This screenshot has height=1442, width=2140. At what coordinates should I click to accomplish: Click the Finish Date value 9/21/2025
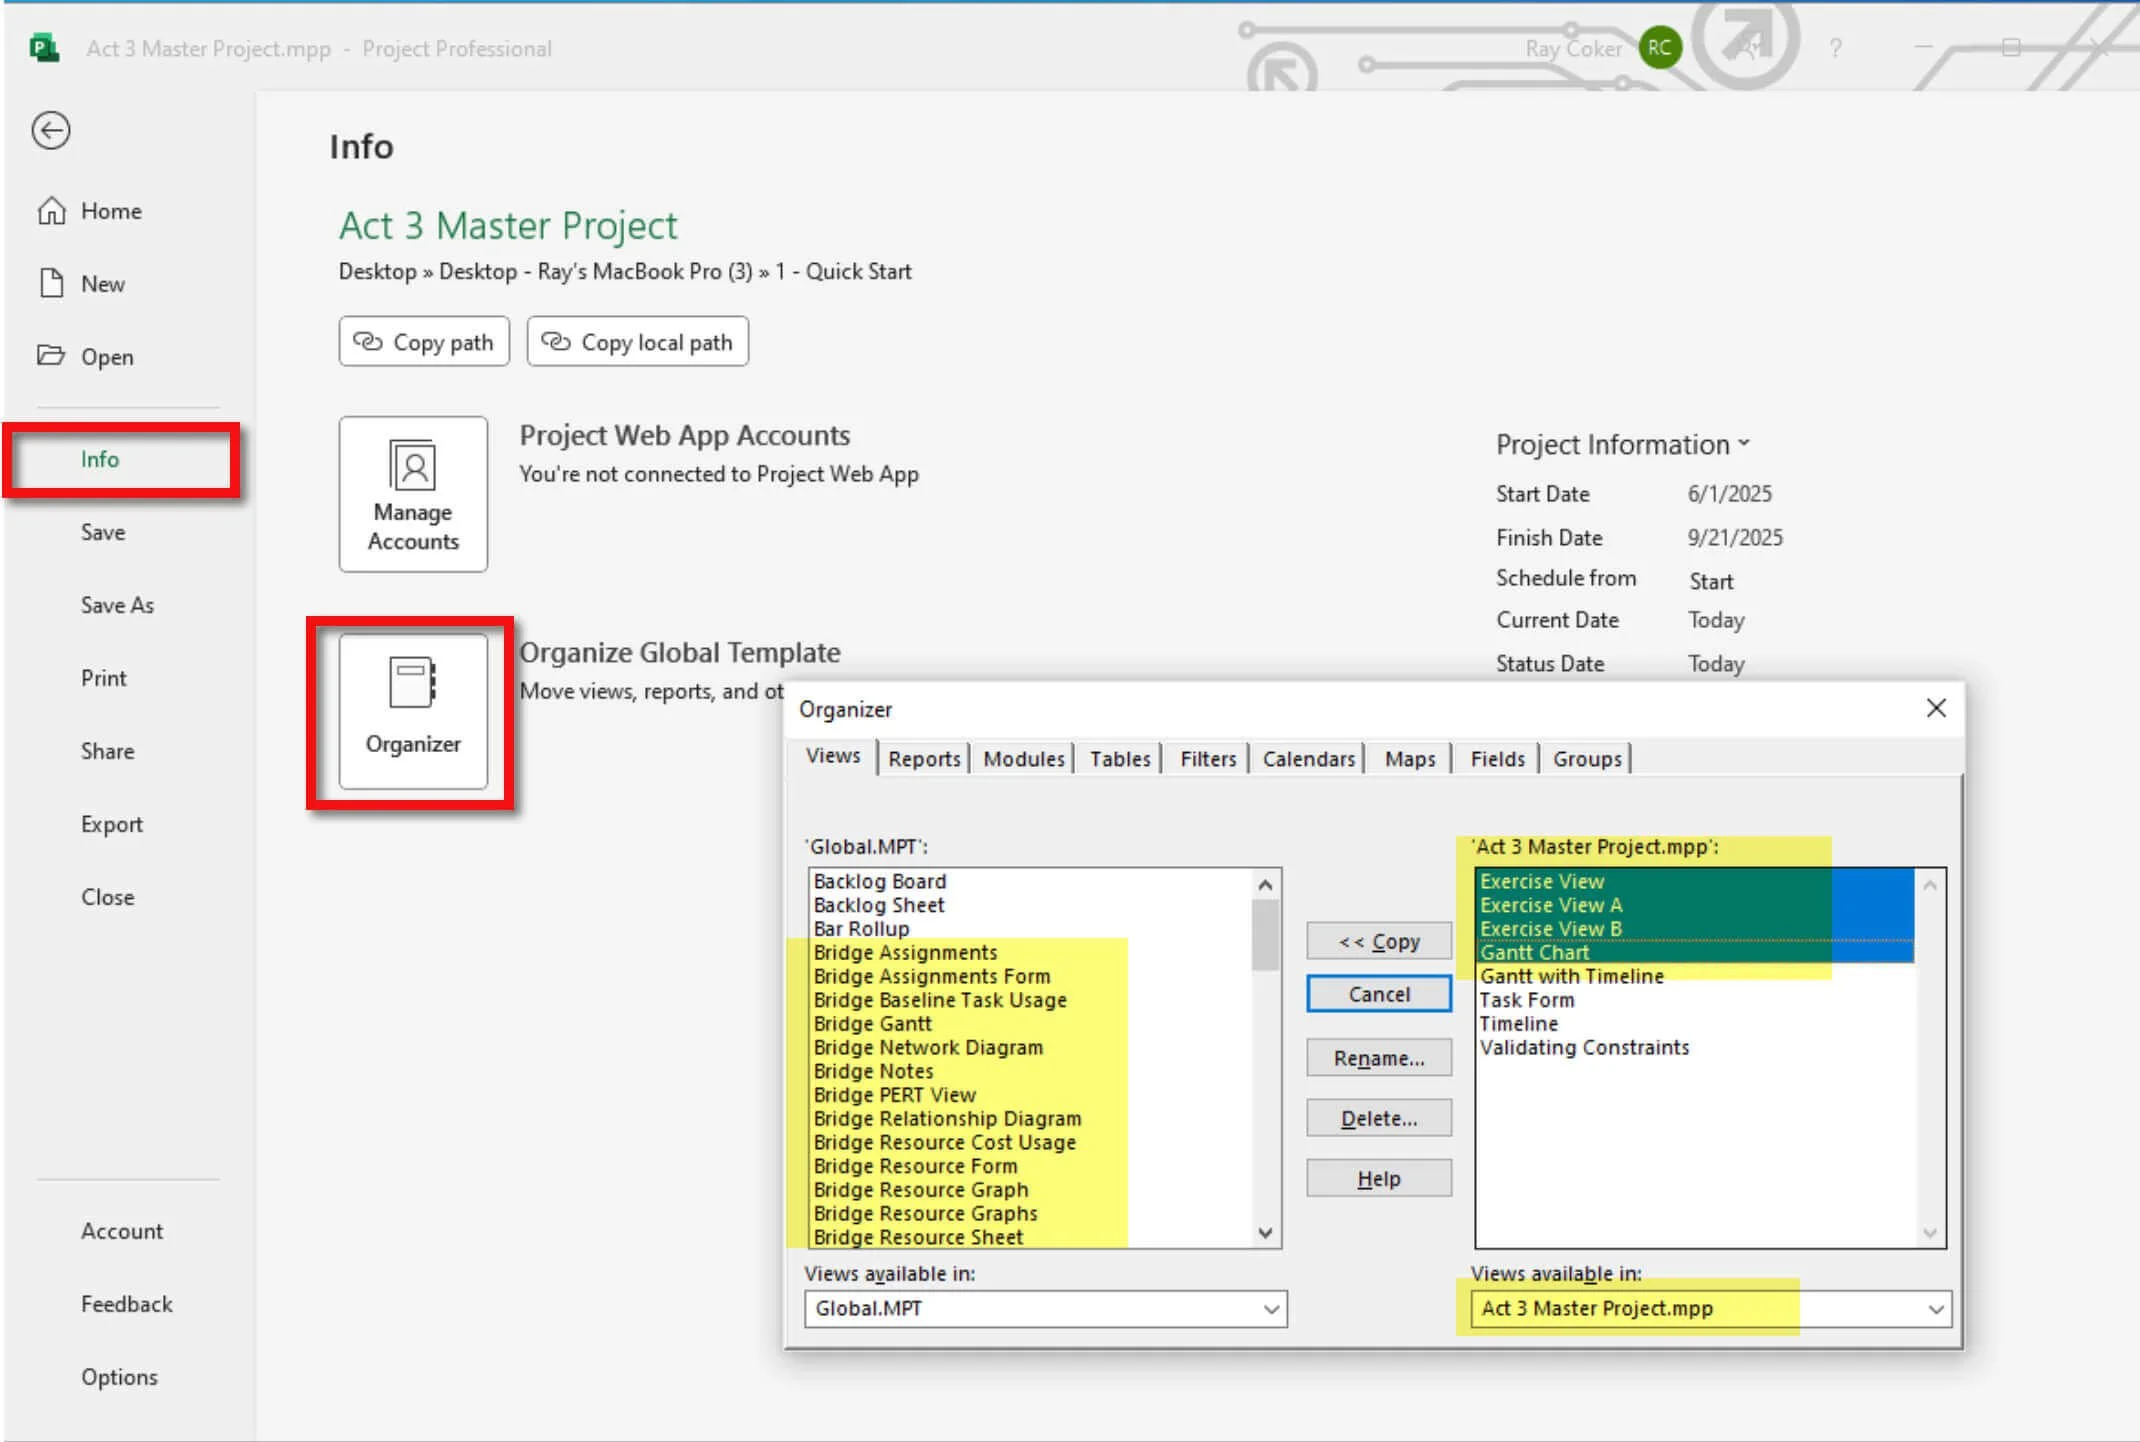(1735, 537)
